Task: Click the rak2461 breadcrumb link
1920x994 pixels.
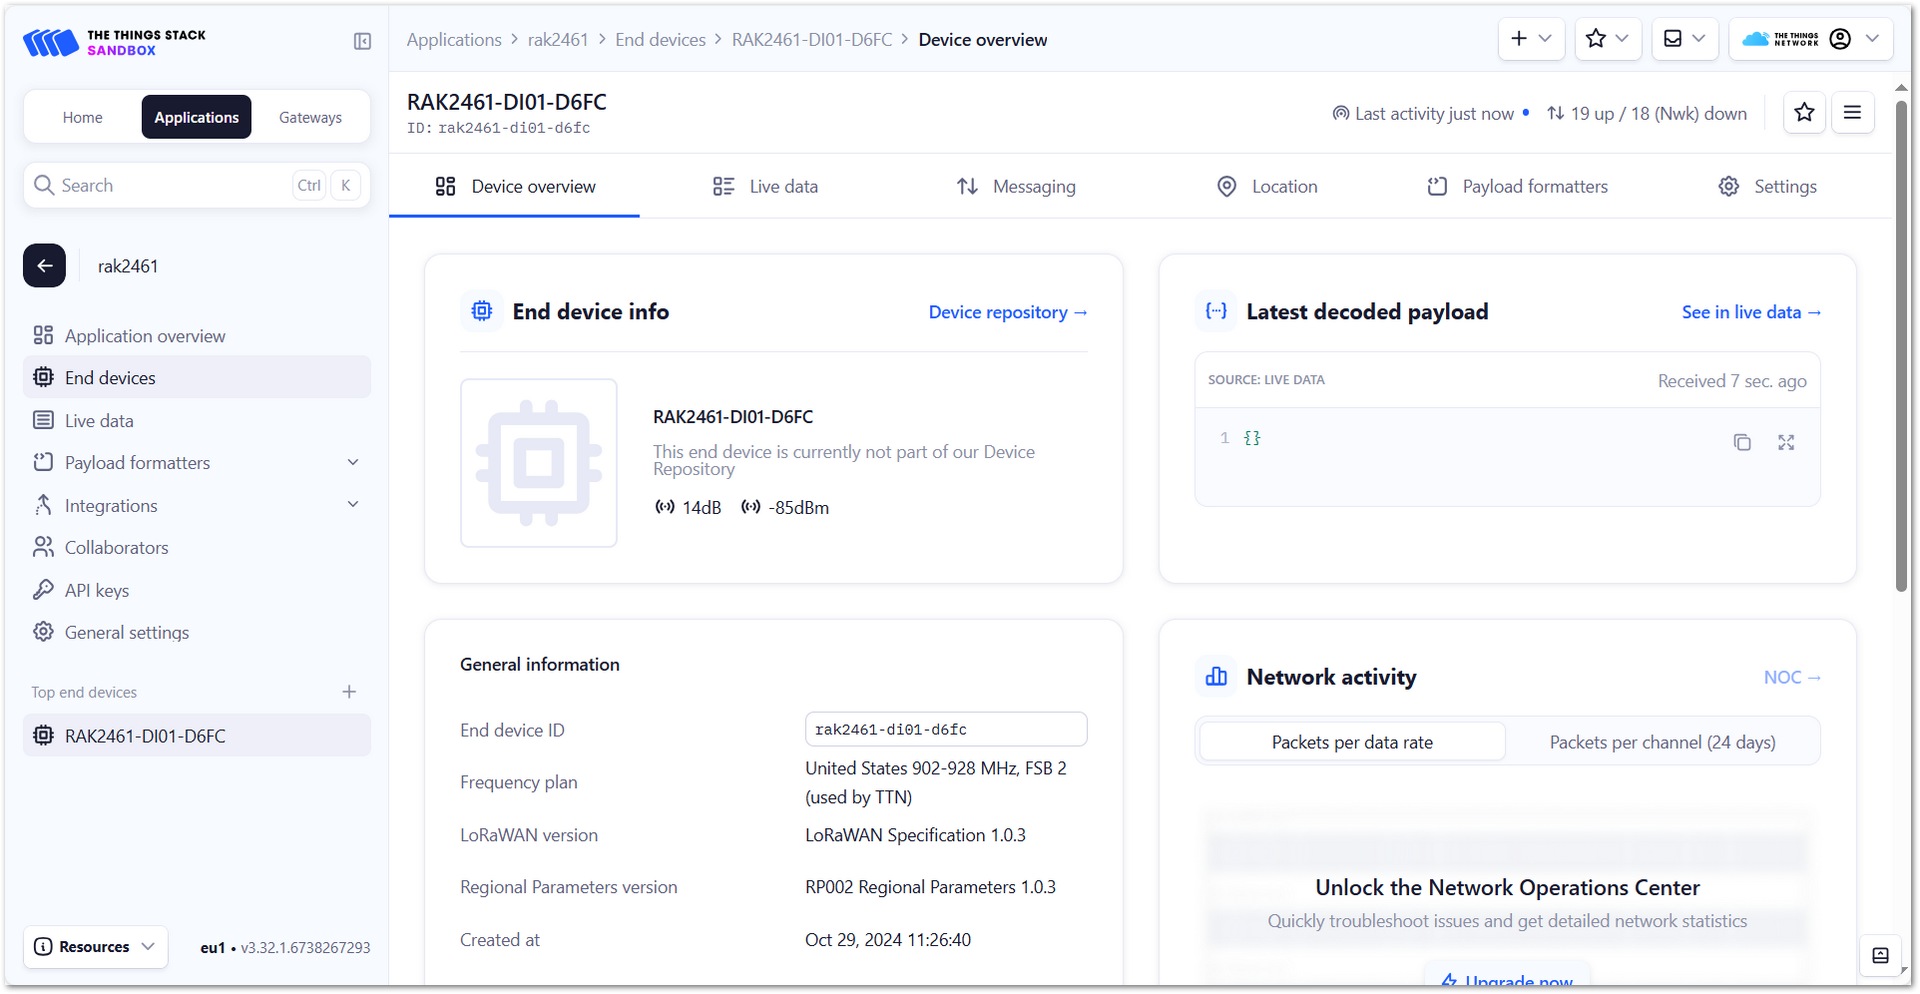Action: coord(558,40)
